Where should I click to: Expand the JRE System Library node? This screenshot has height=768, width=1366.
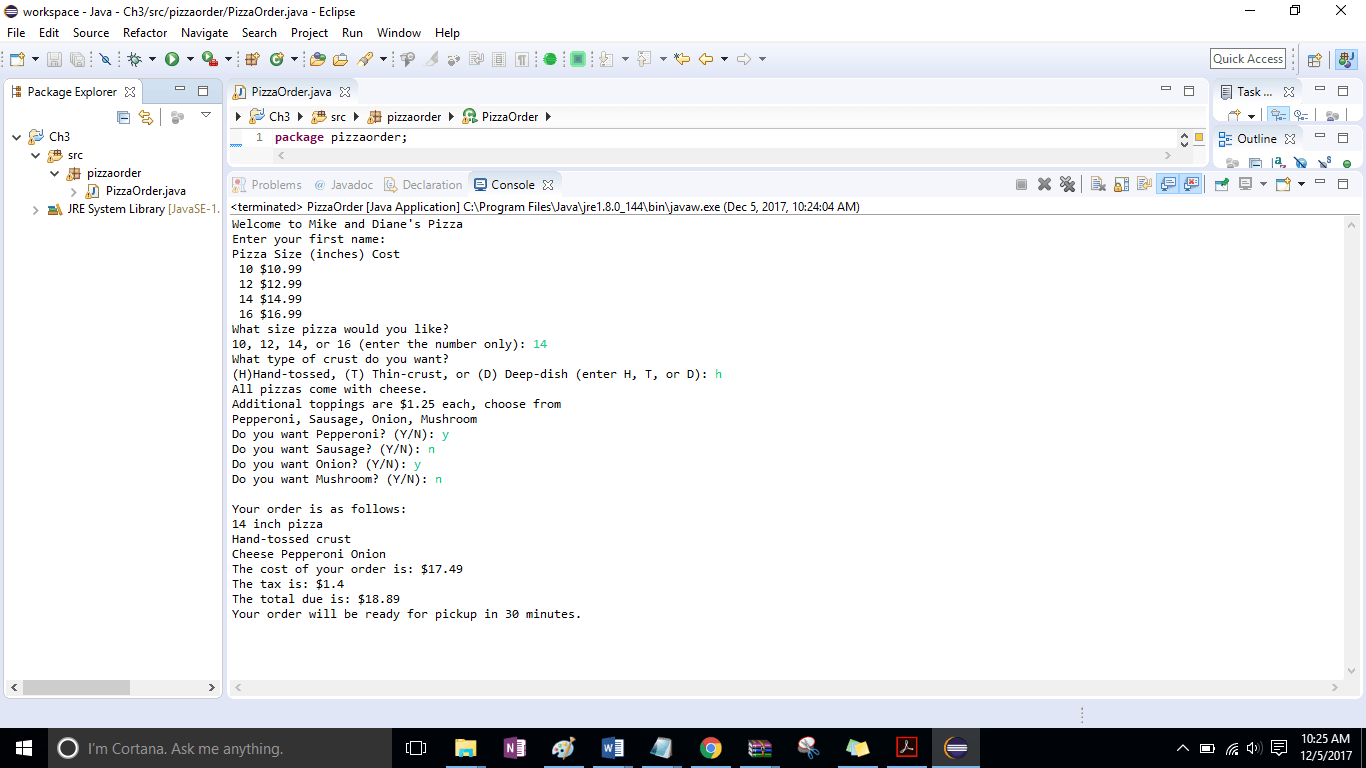pyautogui.click(x=36, y=210)
